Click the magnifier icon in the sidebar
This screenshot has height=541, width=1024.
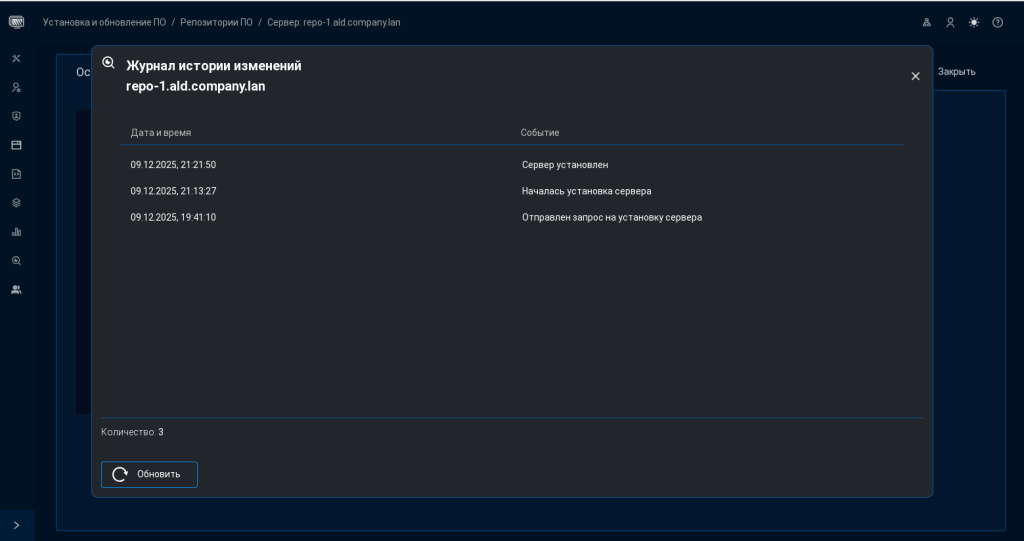(x=16, y=261)
